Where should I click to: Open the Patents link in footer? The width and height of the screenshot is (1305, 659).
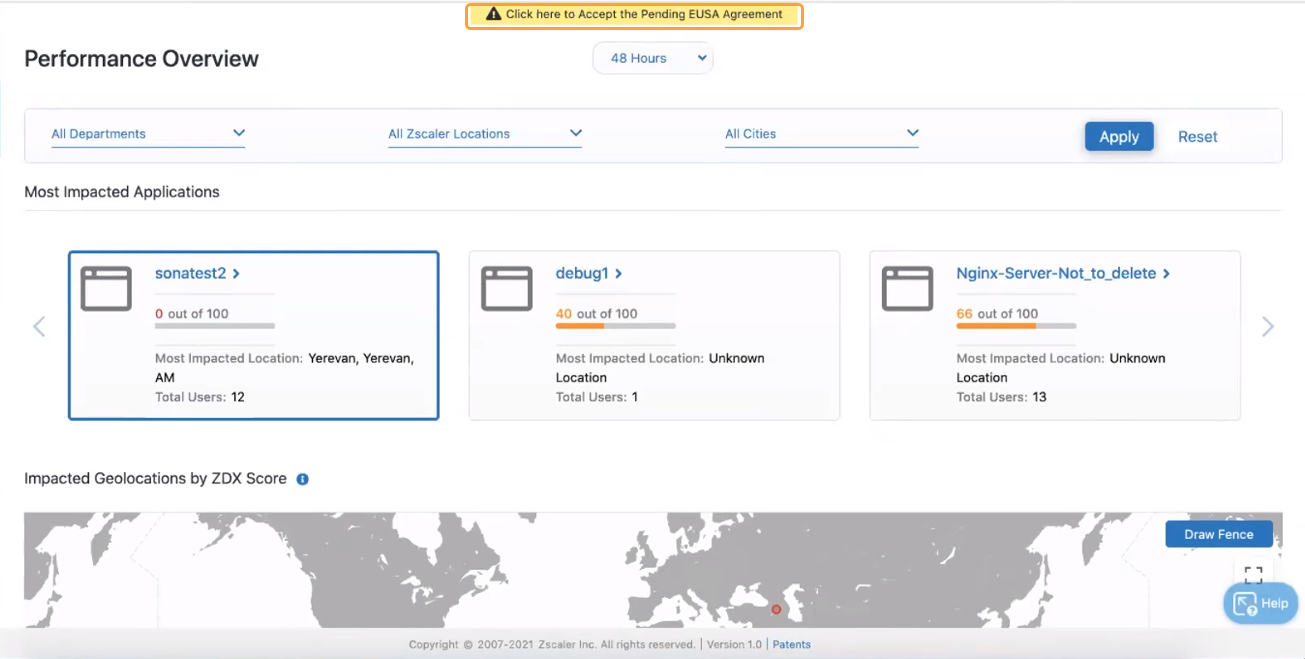tap(791, 645)
